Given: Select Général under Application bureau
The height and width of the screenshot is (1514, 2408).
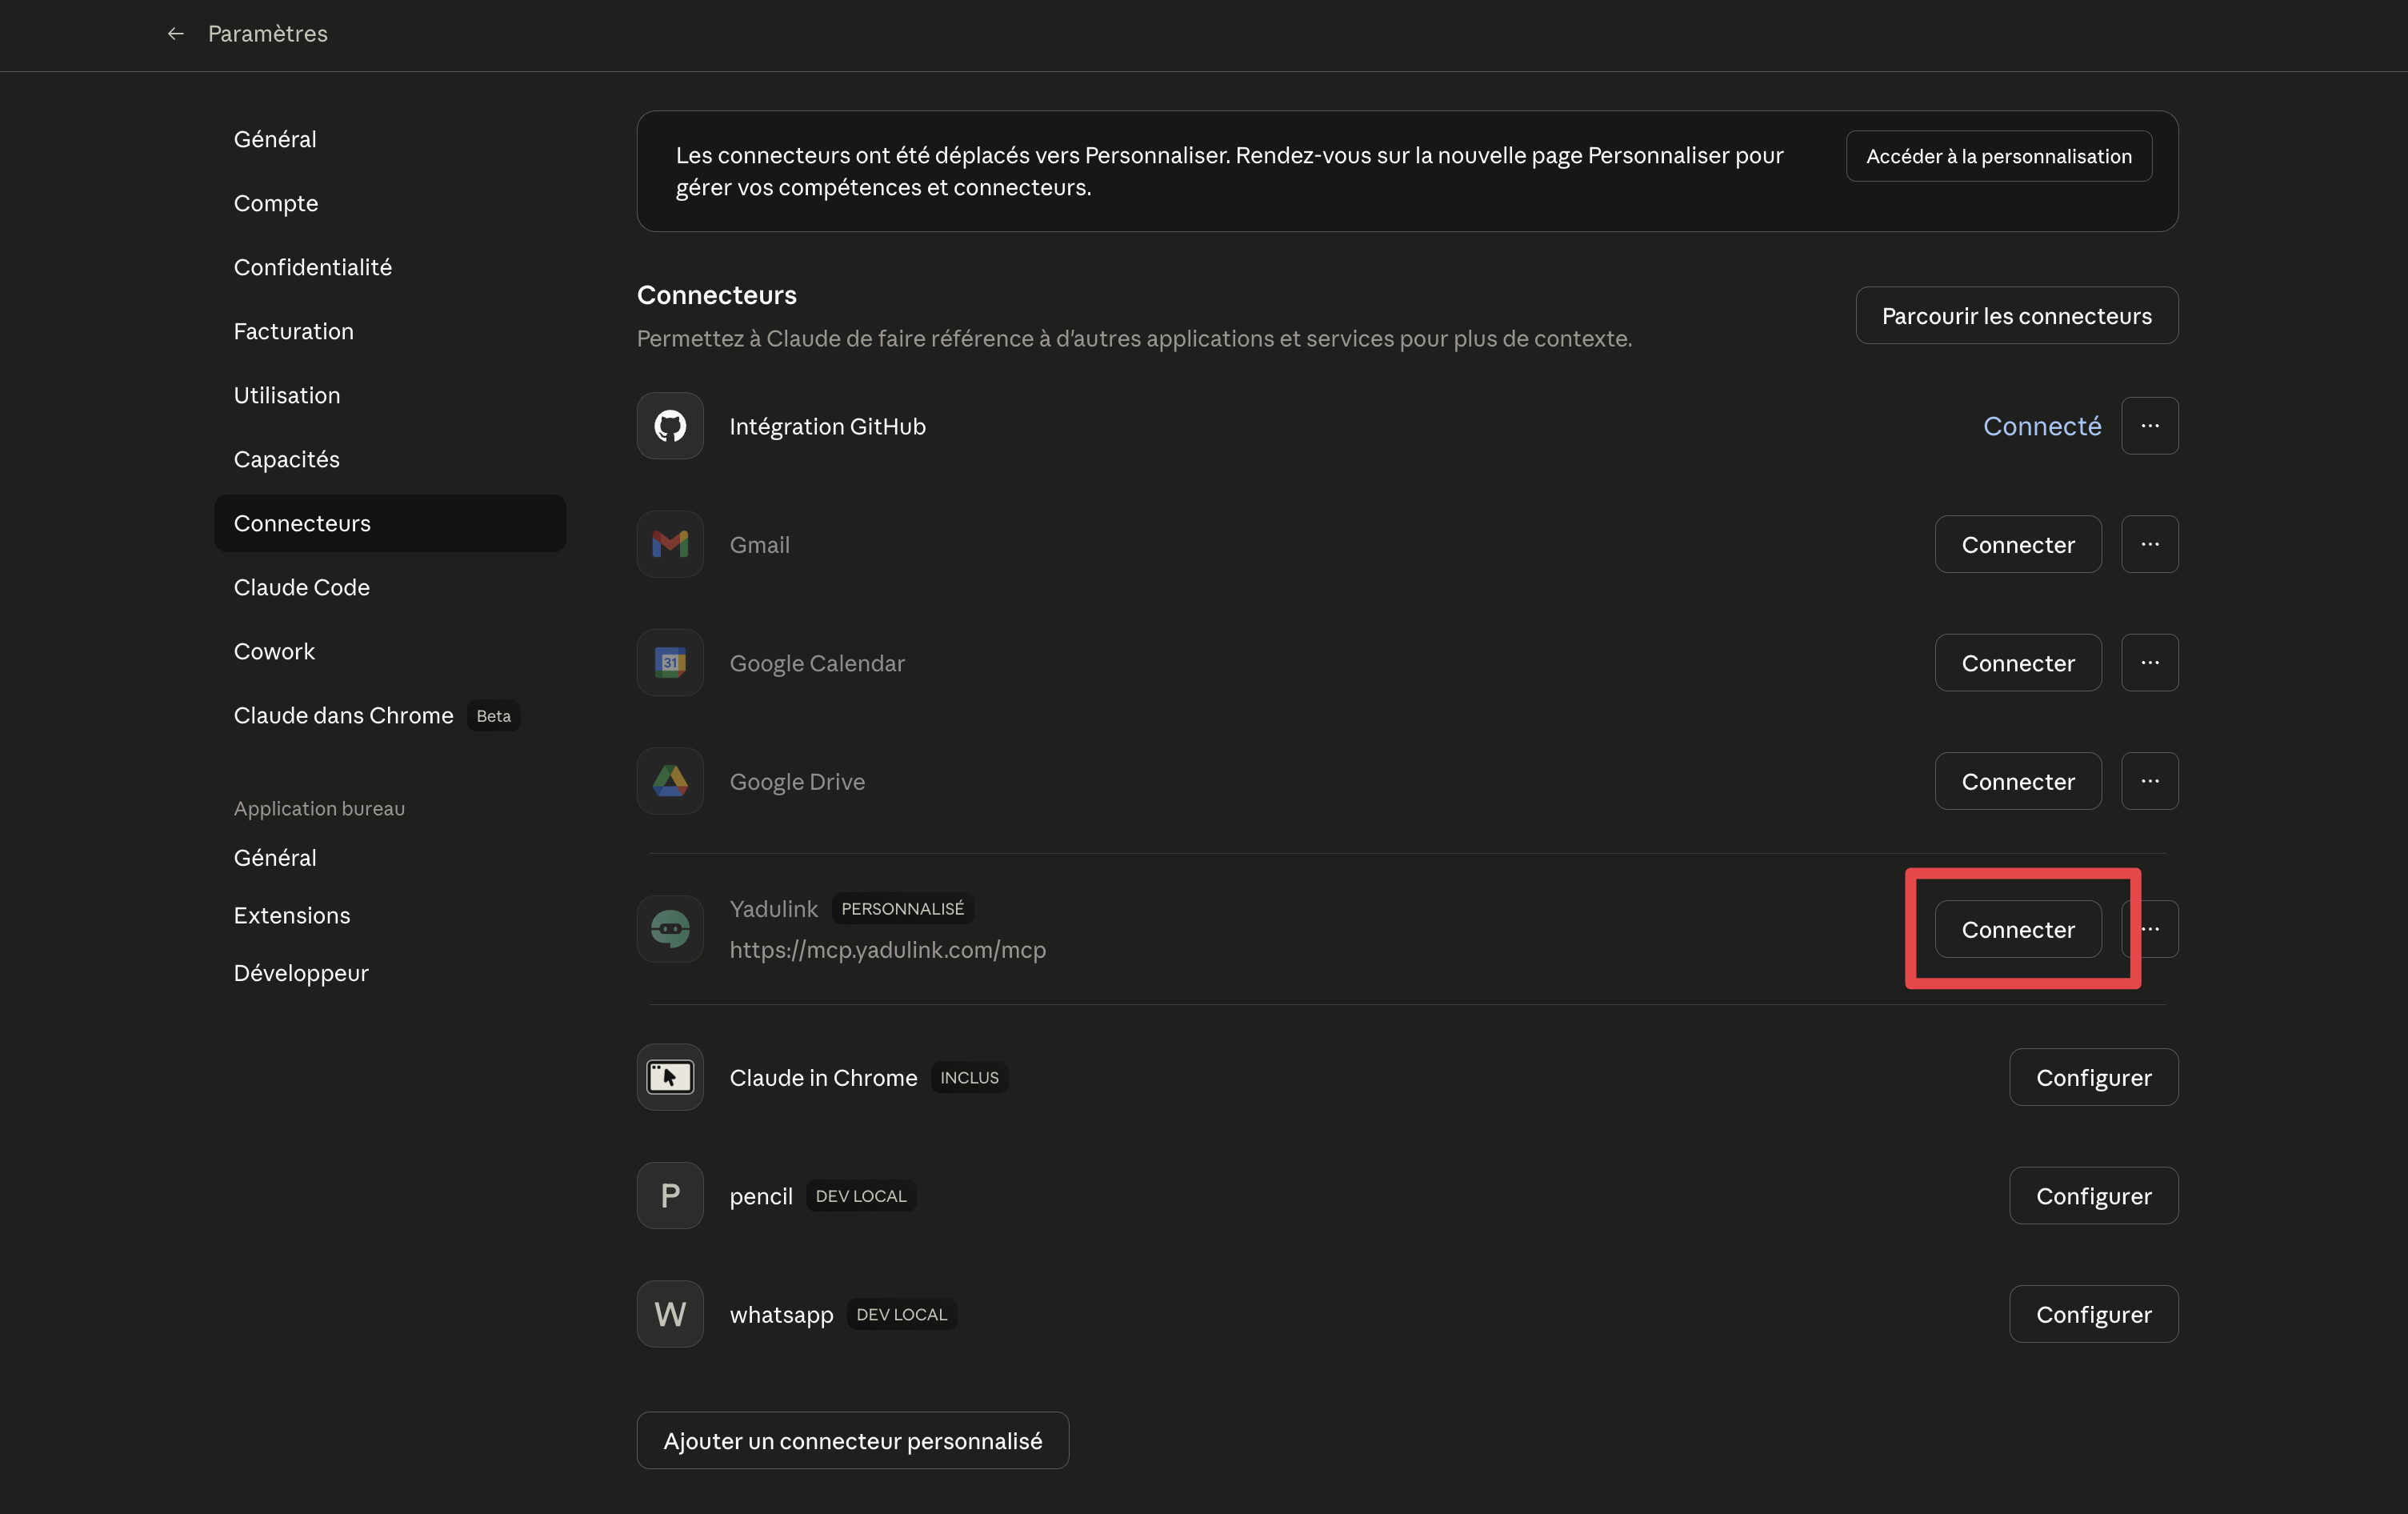Looking at the screenshot, I should pos(390,858).
